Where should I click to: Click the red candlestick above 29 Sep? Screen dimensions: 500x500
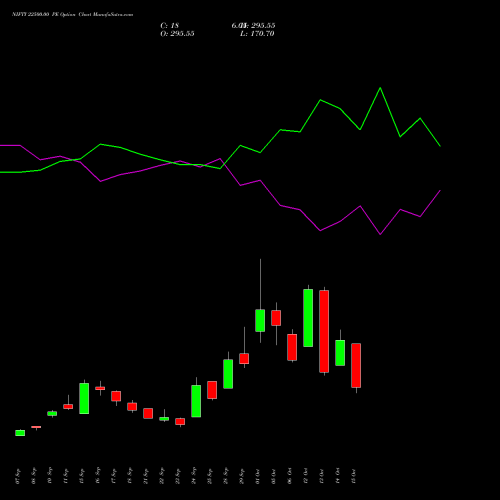coord(244,358)
